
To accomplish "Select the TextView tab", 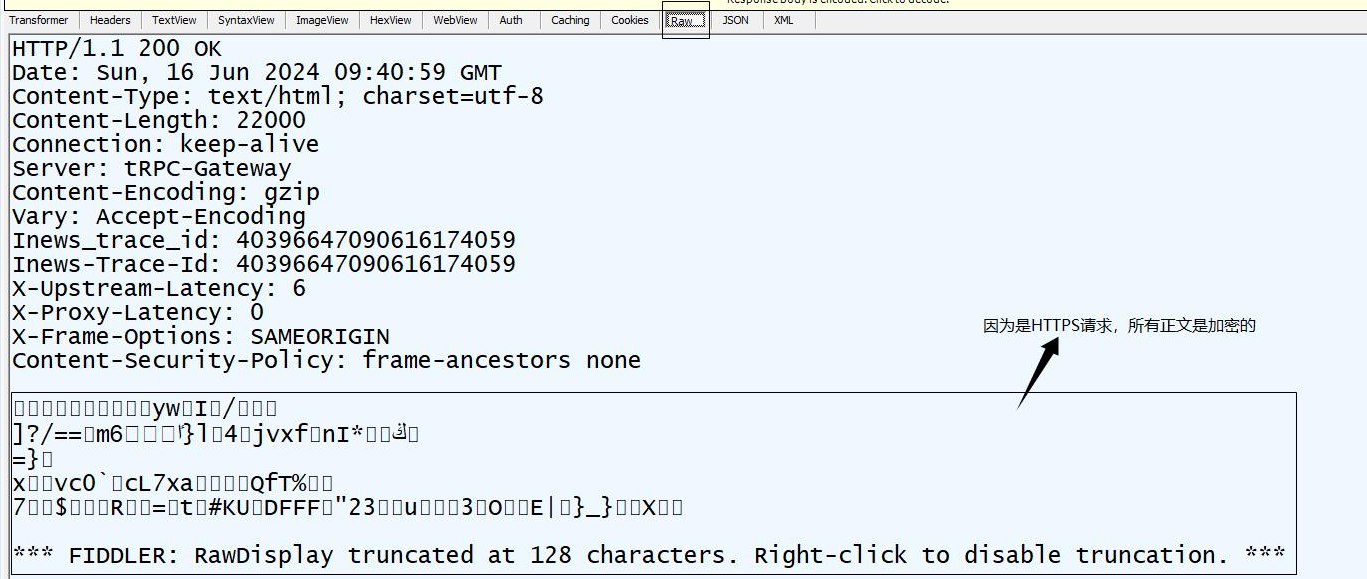I will (x=174, y=20).
